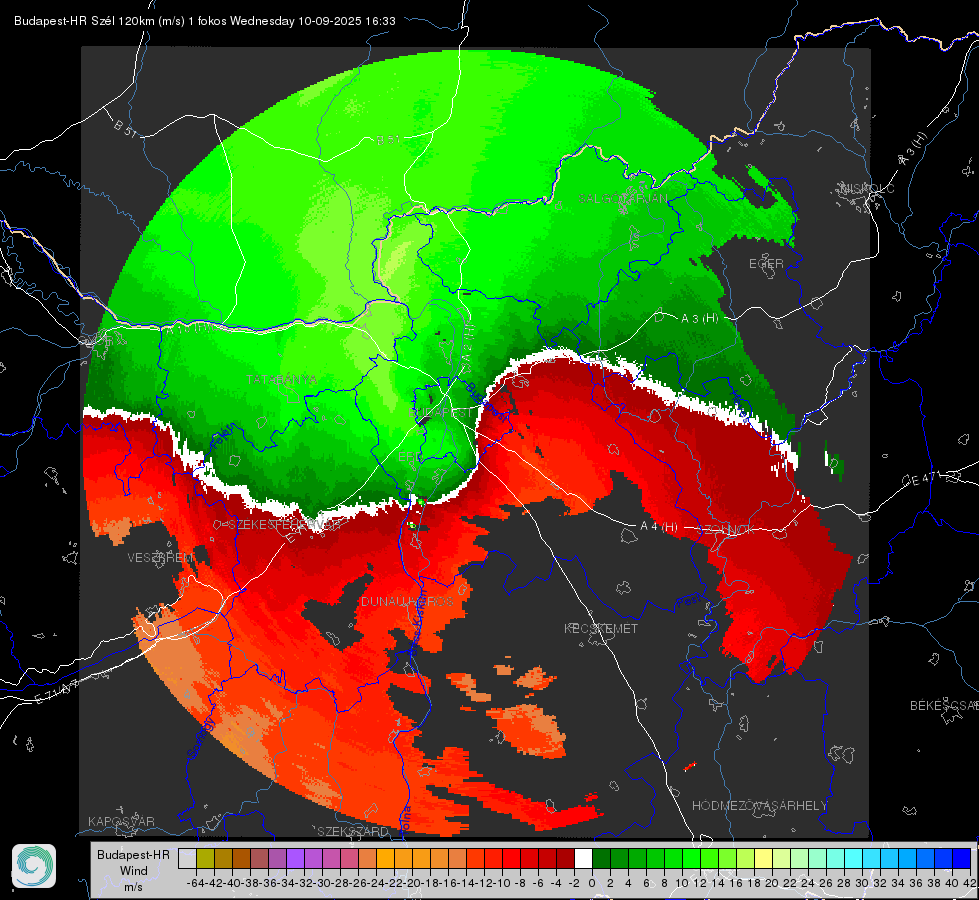Click the 'Pest' county label
This screenshot has height=900, width=979.
[x=688, y=601]
